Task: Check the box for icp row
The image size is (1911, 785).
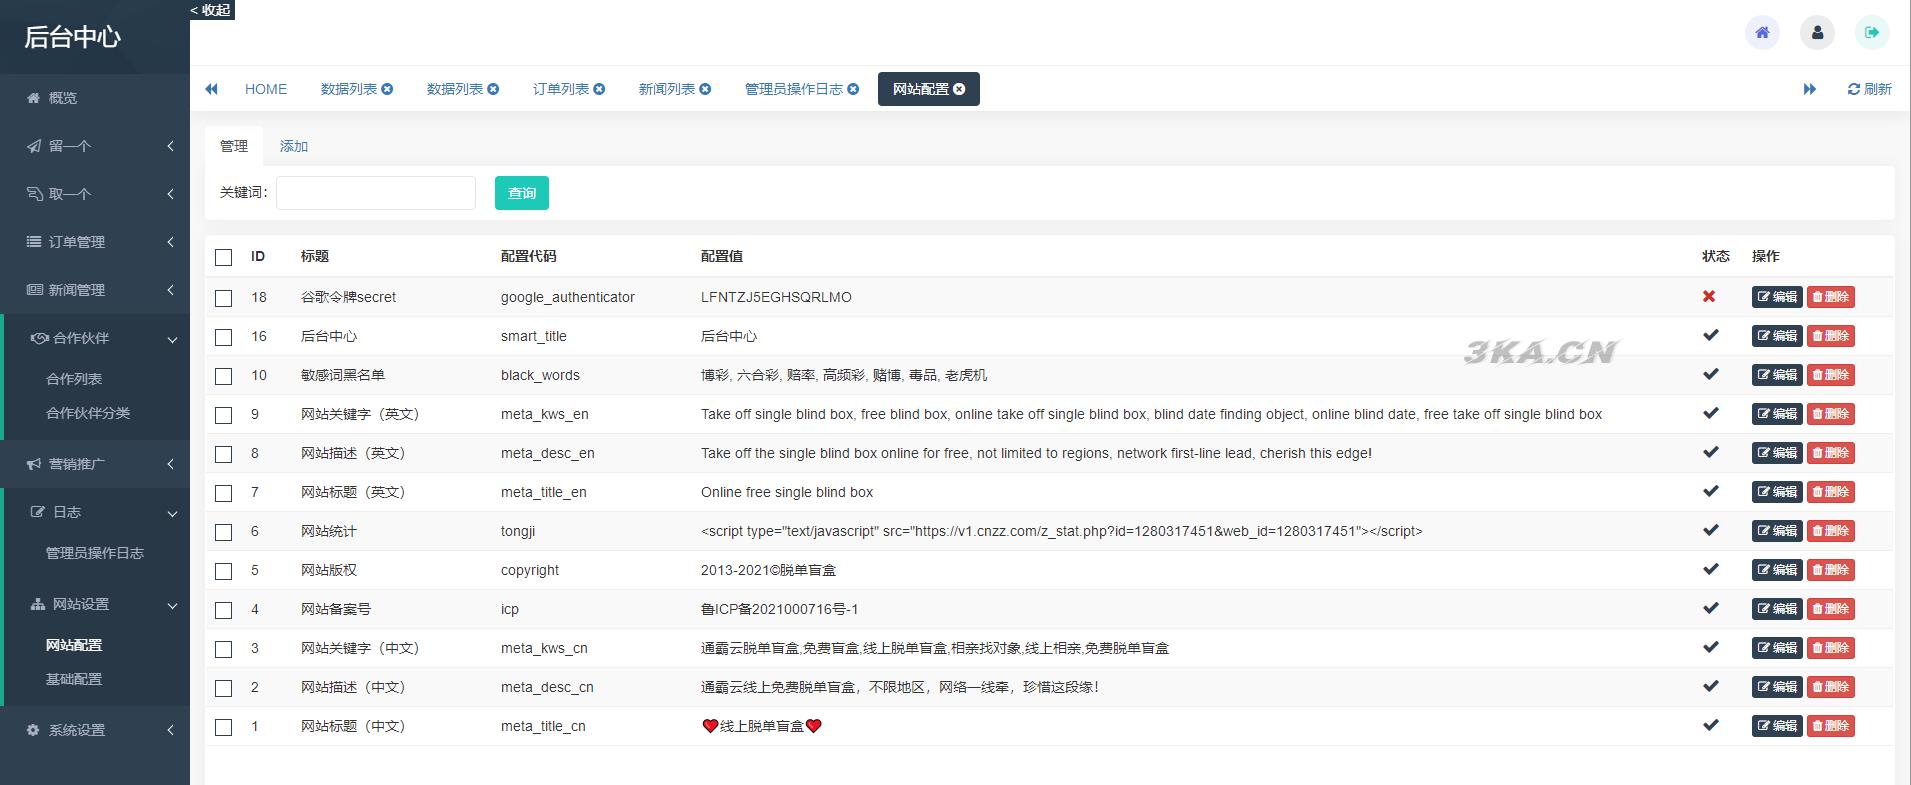Action: [224, 610]
